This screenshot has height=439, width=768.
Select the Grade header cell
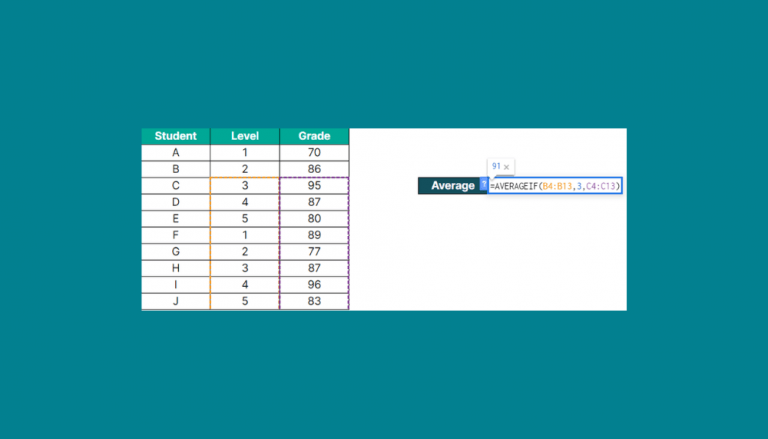[314, 136]
